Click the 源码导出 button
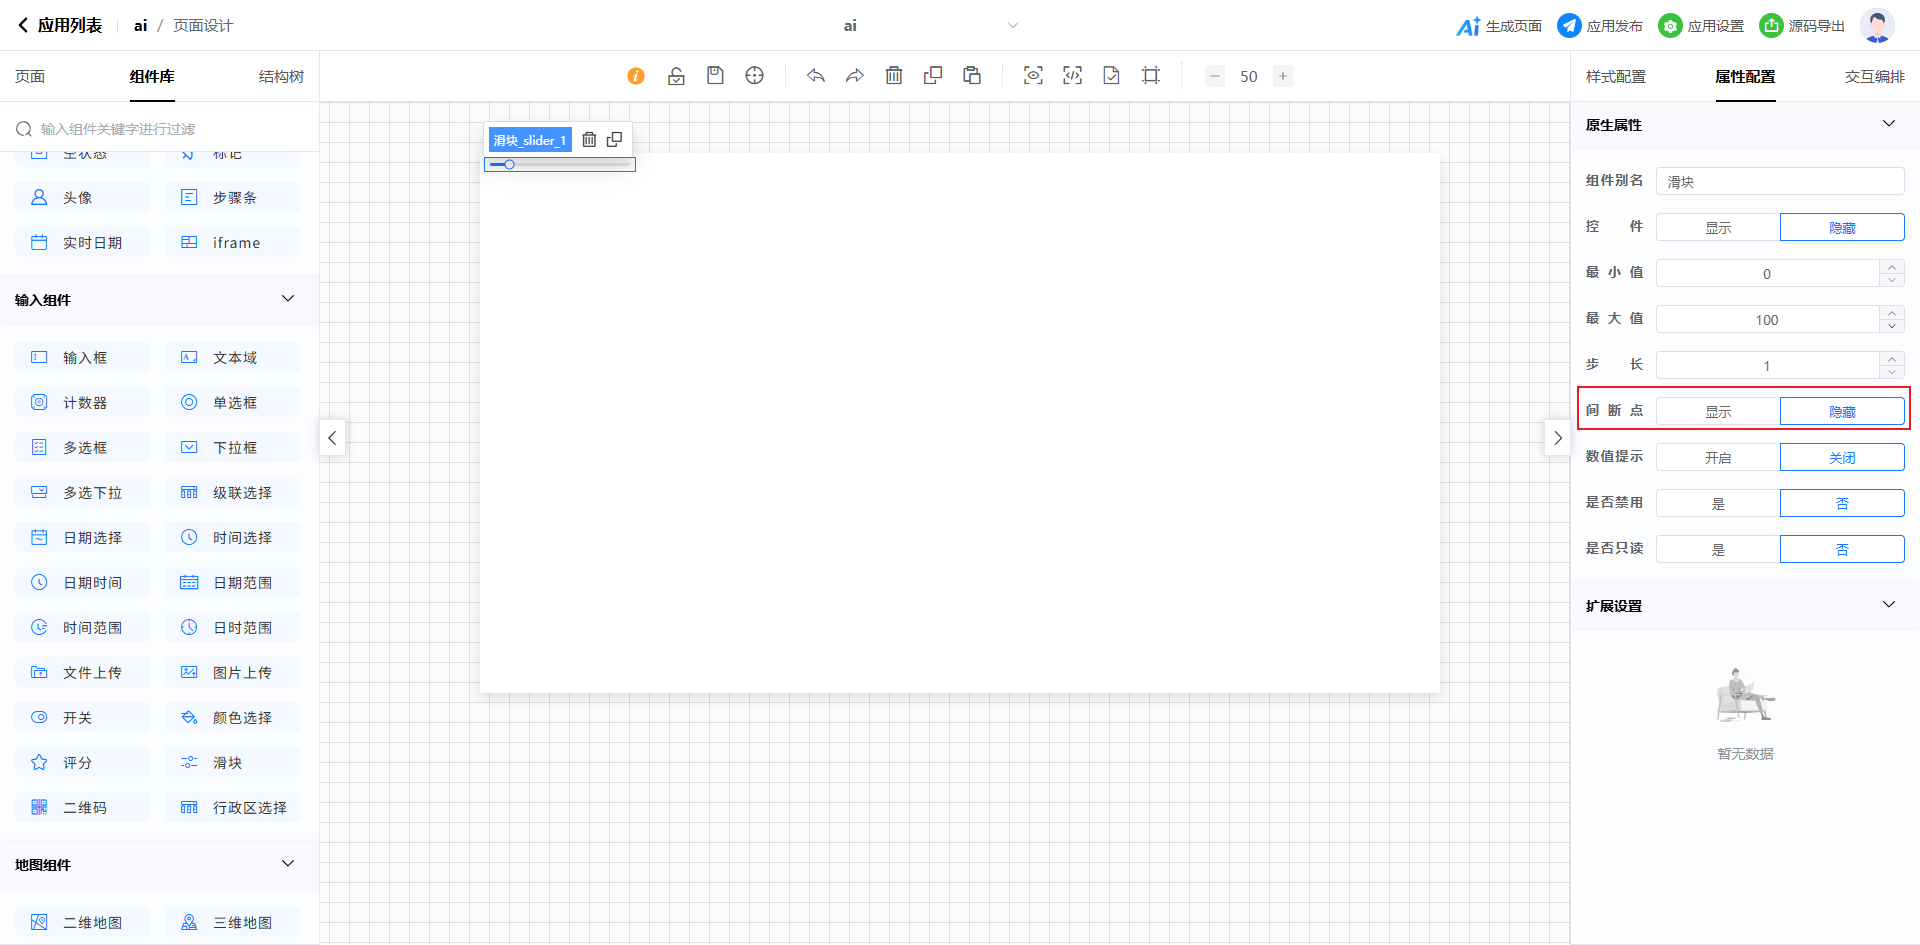1920x945 pixels. pos(1802,26)
